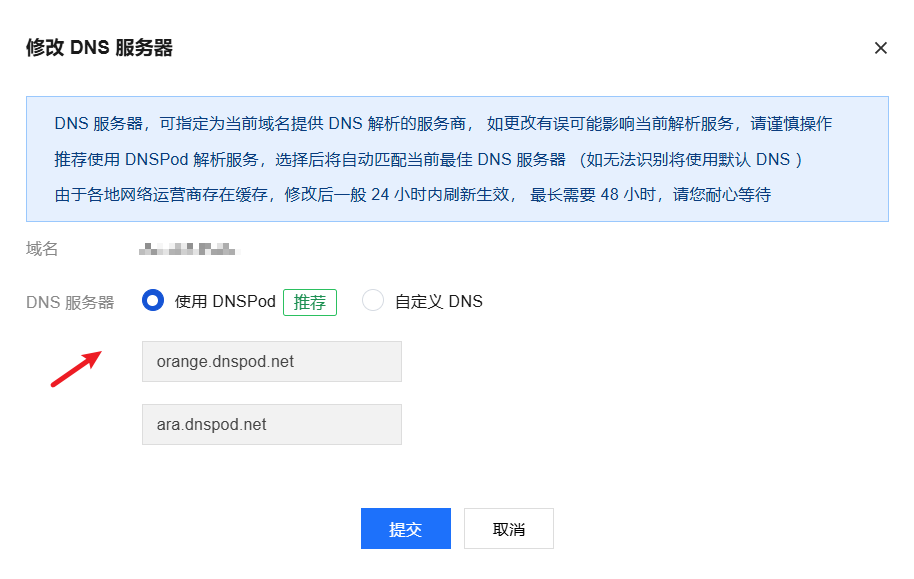Select the 使用 DNSPod radio button

tap(153, 301)
